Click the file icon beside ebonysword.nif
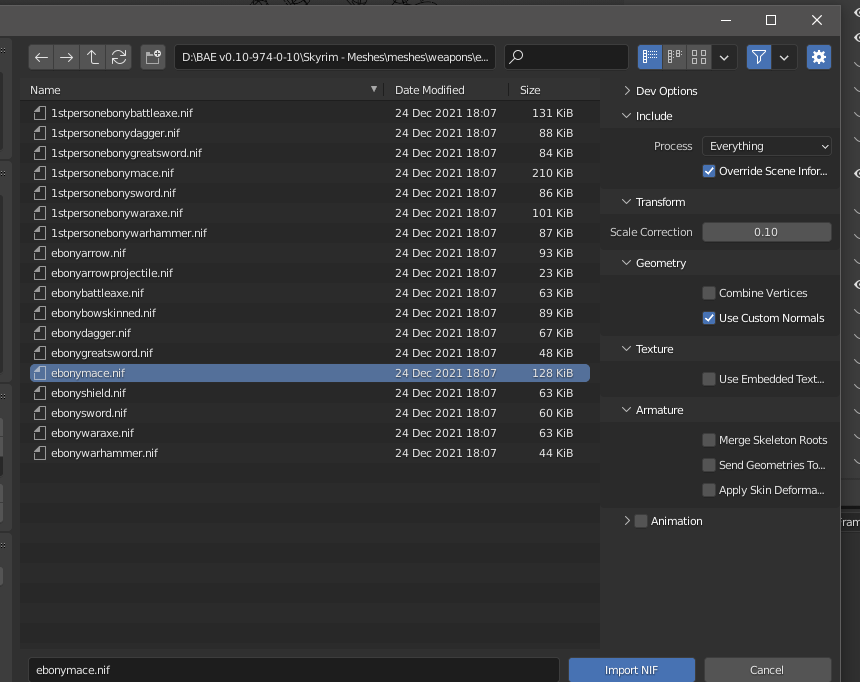Image resolution: width=860 pixels, height=682 pixels. (39, 413)
